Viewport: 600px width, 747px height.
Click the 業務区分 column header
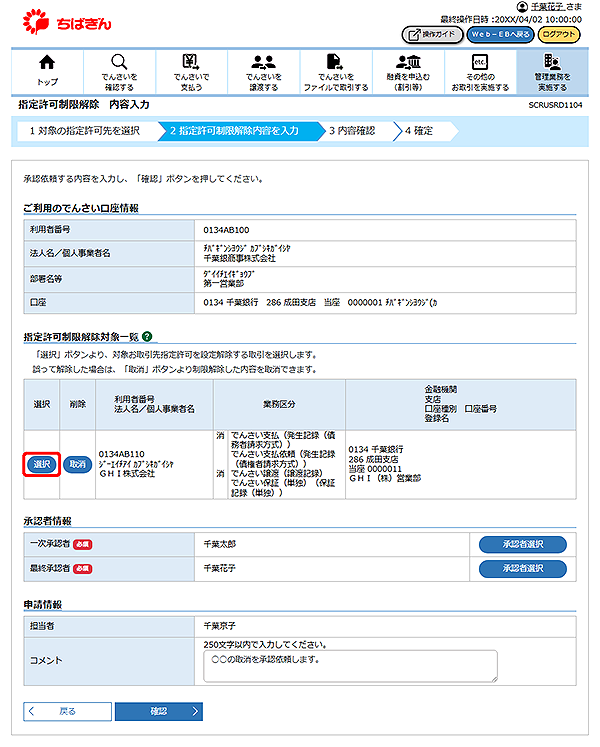pyautogui.click(x=279, y=404)
